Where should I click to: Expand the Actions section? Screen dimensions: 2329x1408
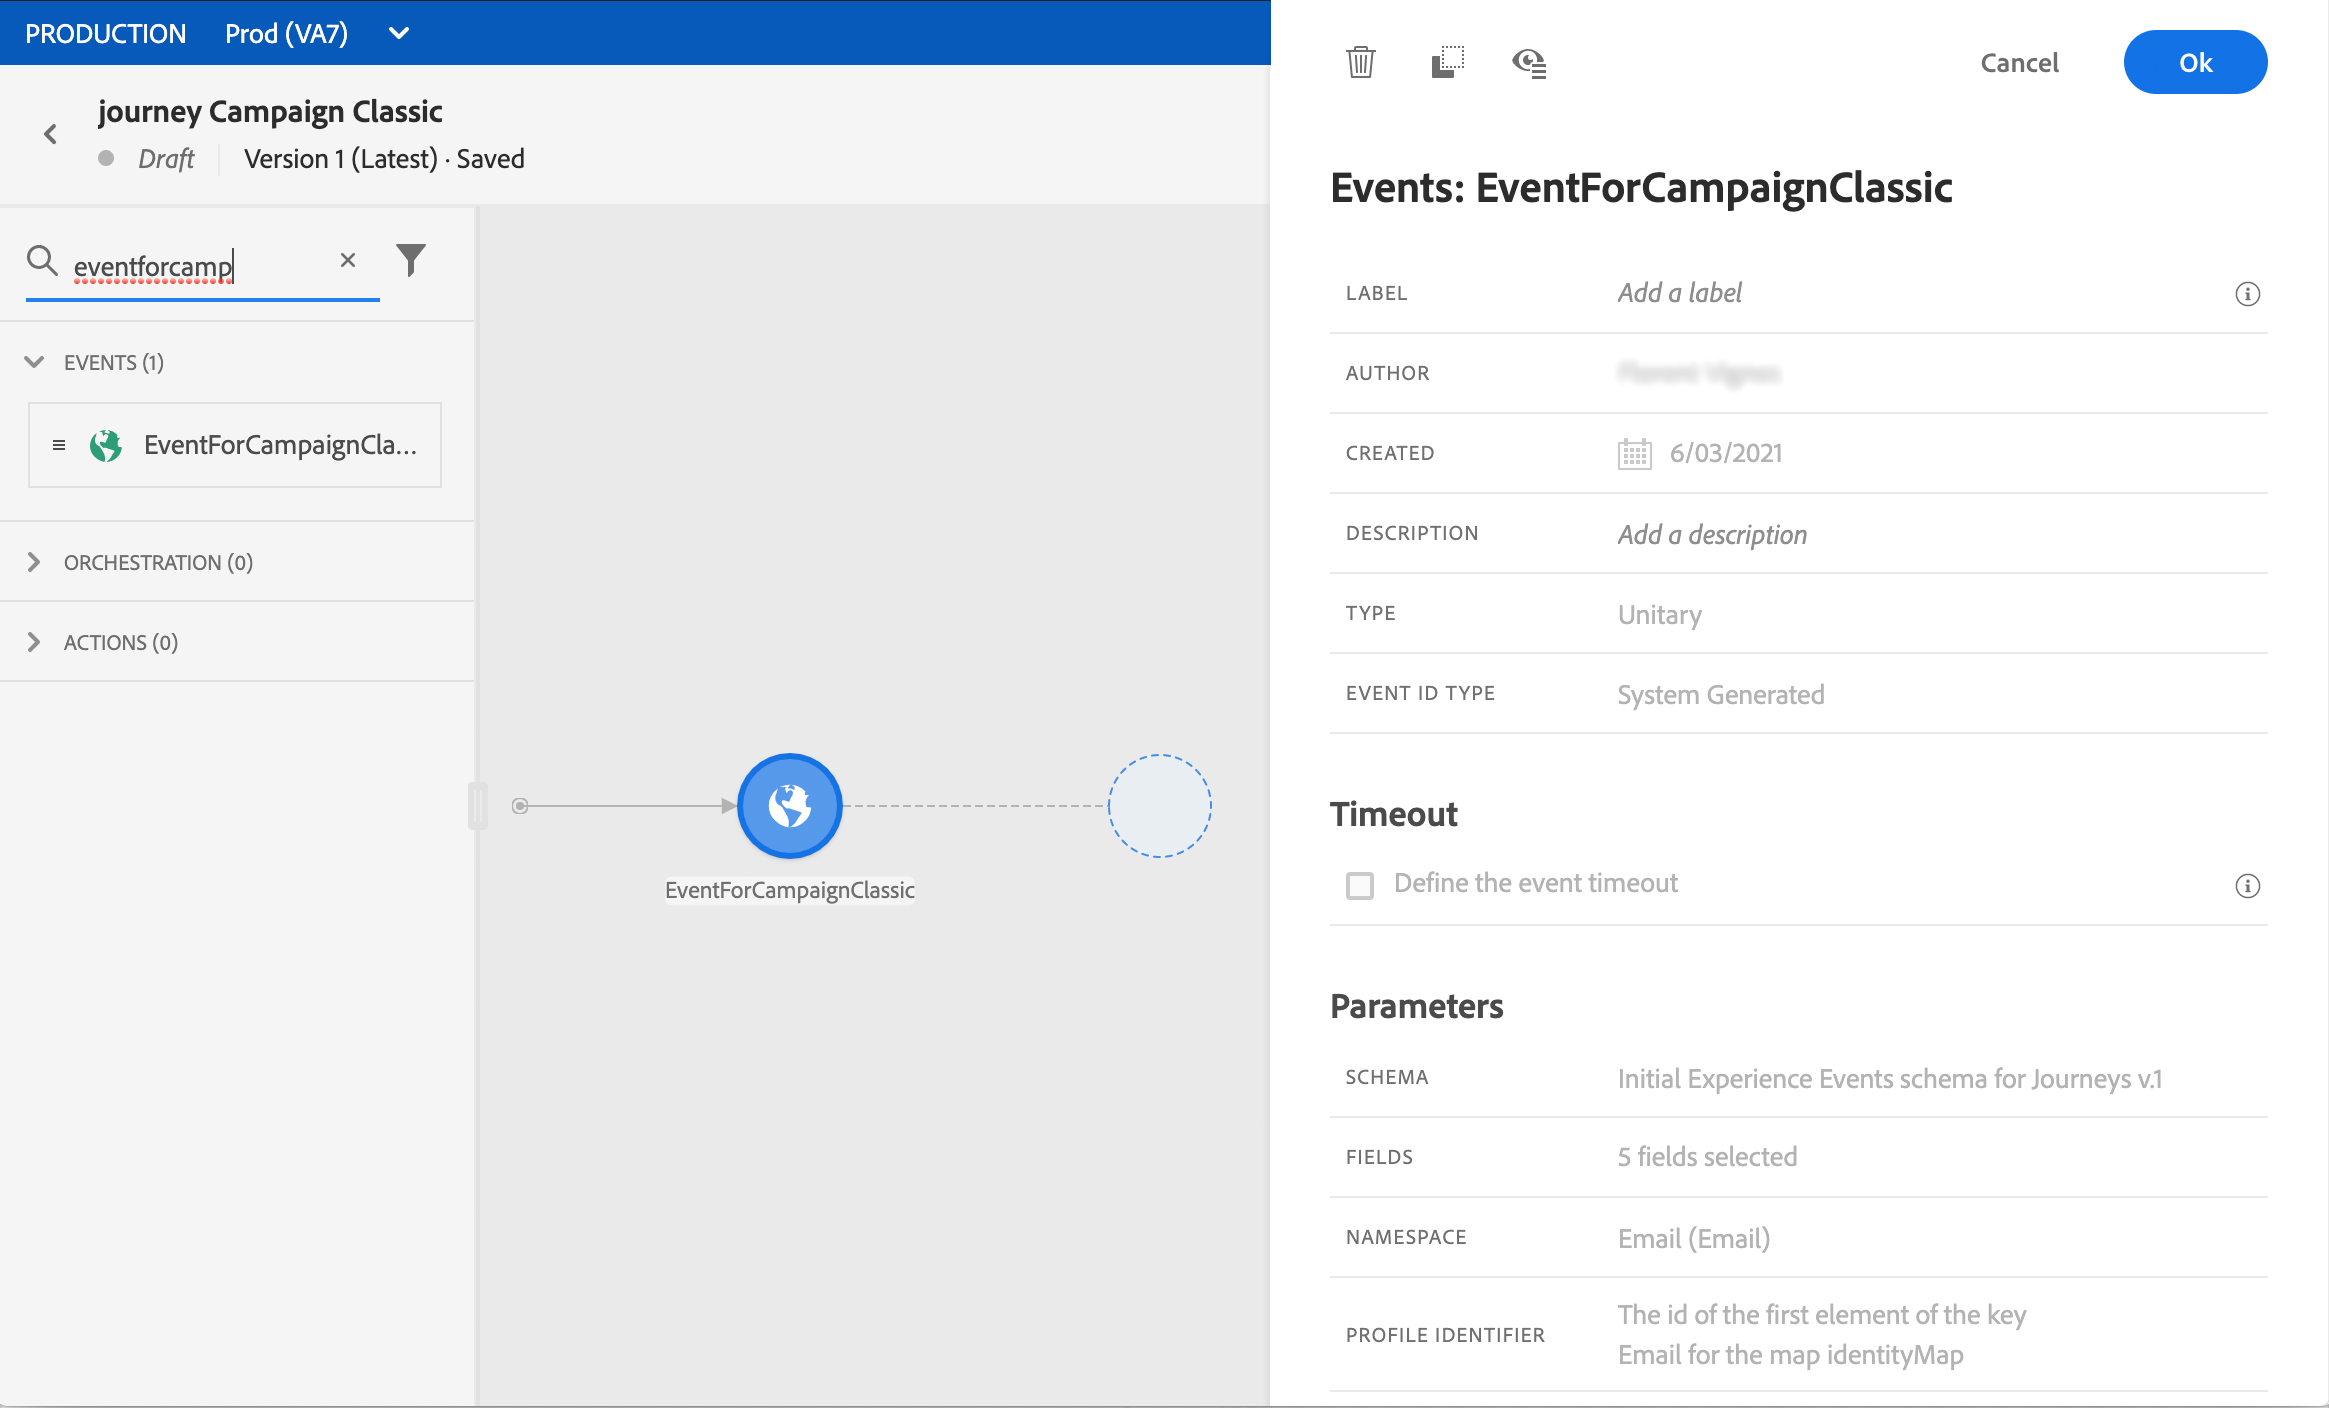click(x=35, y=642)
